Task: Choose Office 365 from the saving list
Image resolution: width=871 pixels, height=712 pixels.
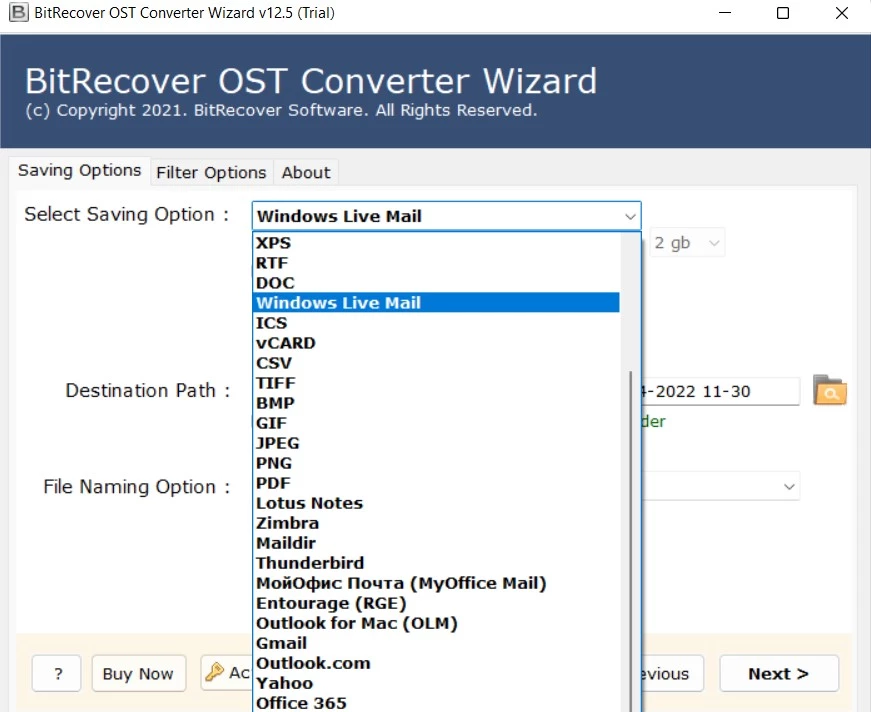Action: pos(436,703)
